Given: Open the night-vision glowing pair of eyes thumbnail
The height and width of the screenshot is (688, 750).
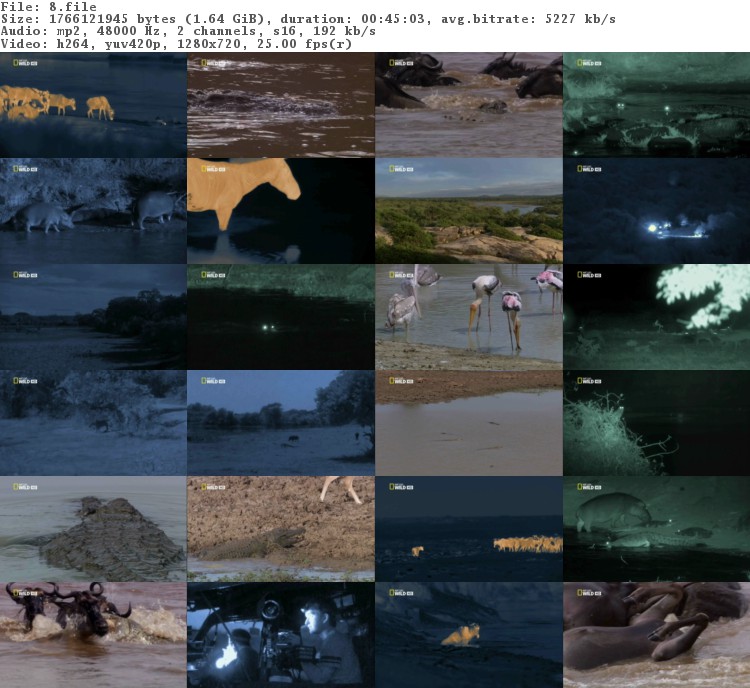Looking at the screenshot, I should click(281, 317).
